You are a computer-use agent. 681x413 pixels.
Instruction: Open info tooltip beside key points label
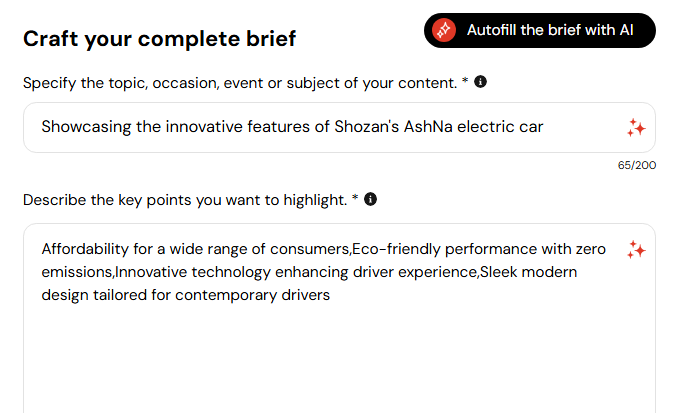click(x=370, y=199)
